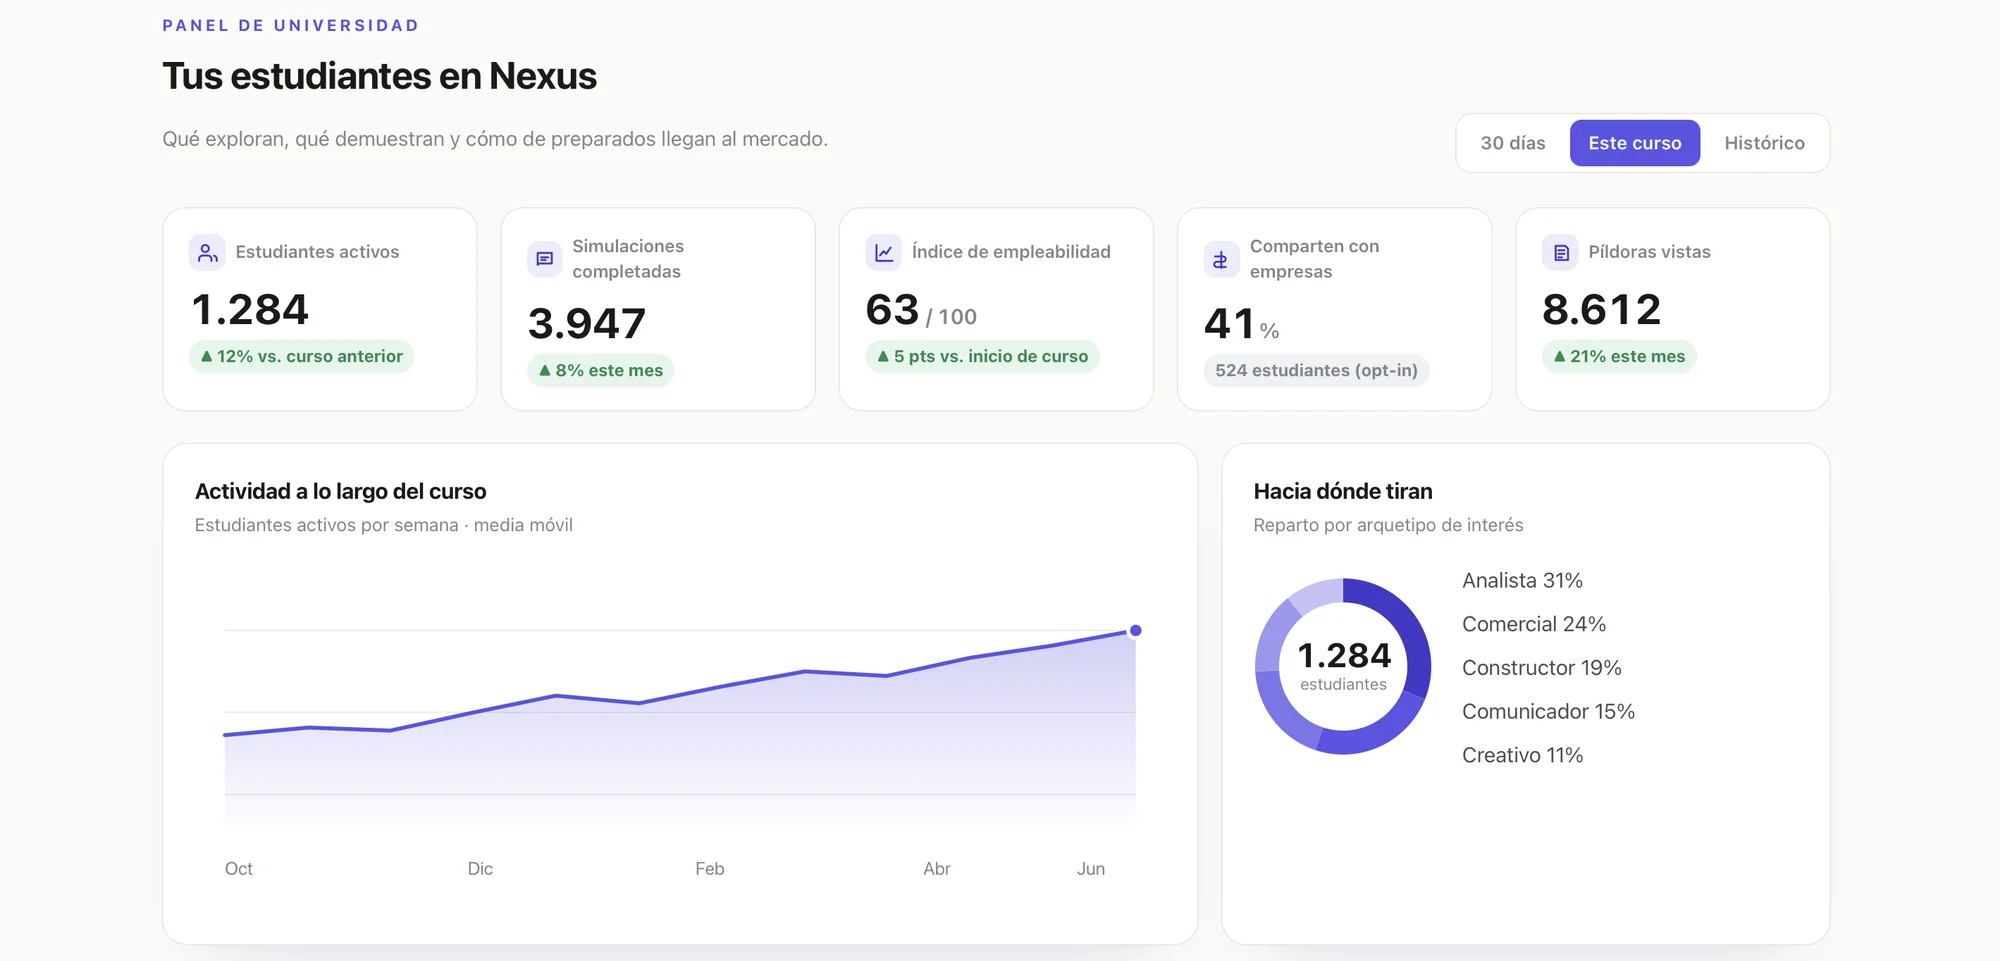
Task: Select the Este curso period tab
Action: [x=1634, y=143]
